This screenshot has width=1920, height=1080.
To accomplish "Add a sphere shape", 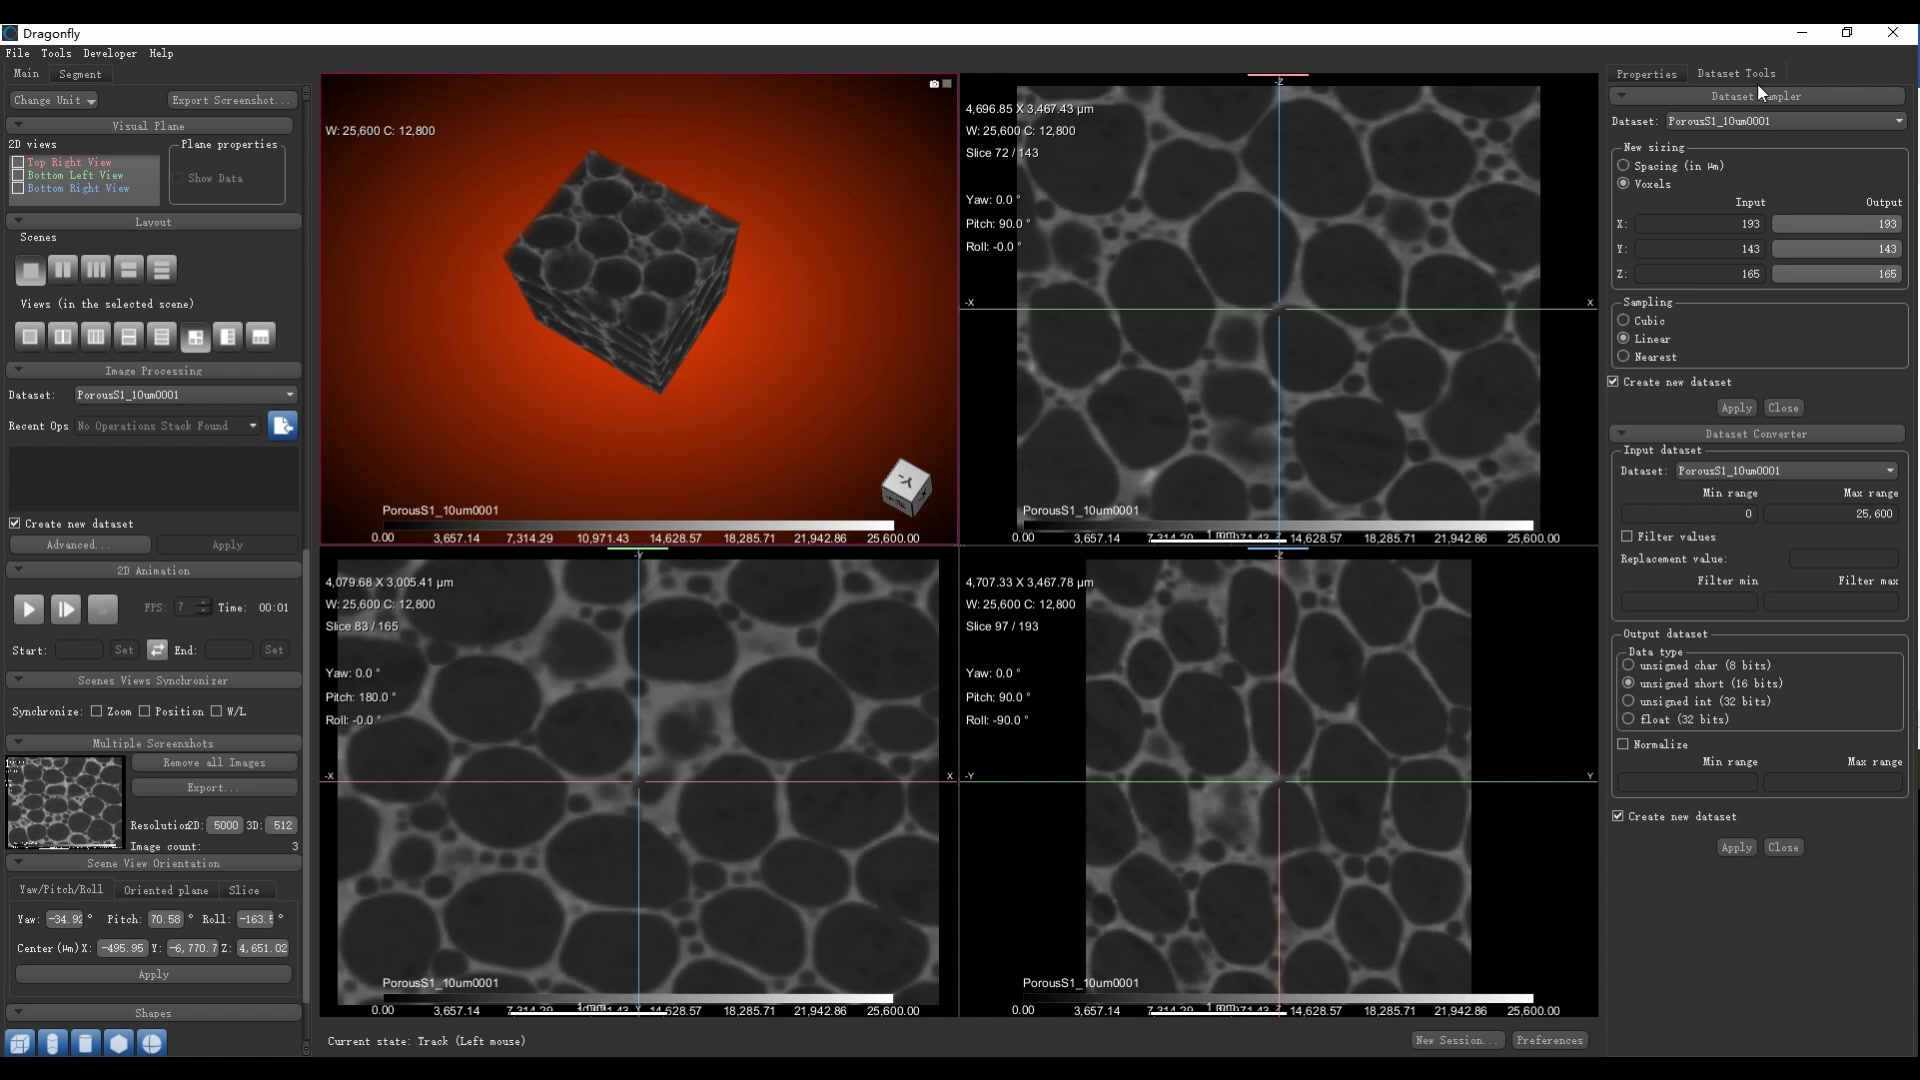I will pyautogui.click(x=152, y=1043).
